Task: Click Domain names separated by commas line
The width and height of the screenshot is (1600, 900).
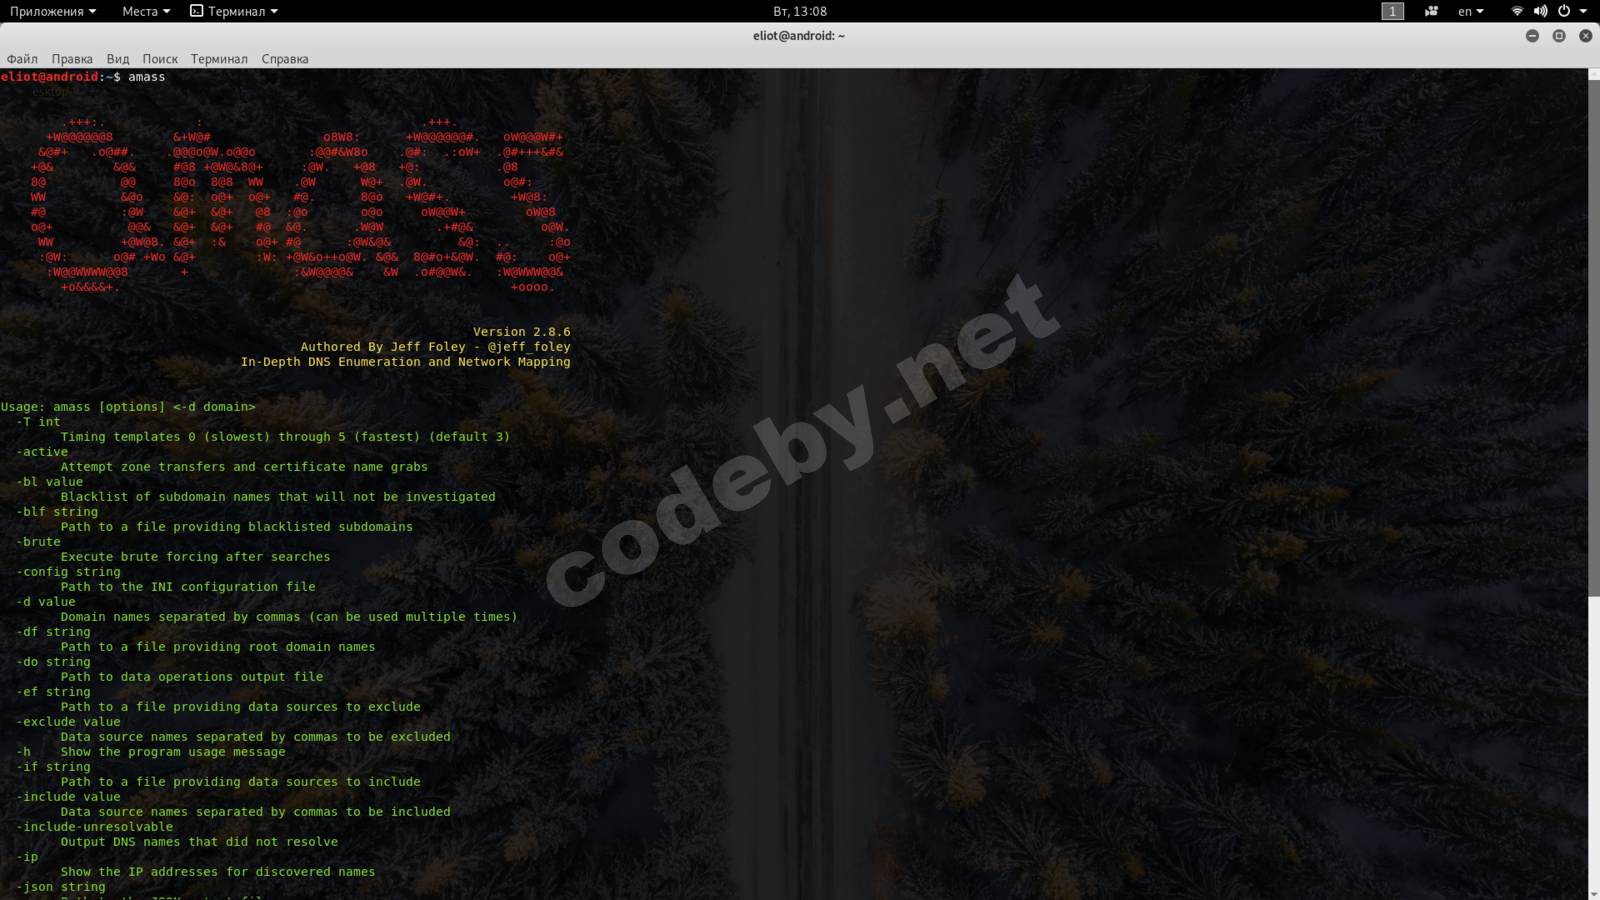Action: [x=289, y=617]
